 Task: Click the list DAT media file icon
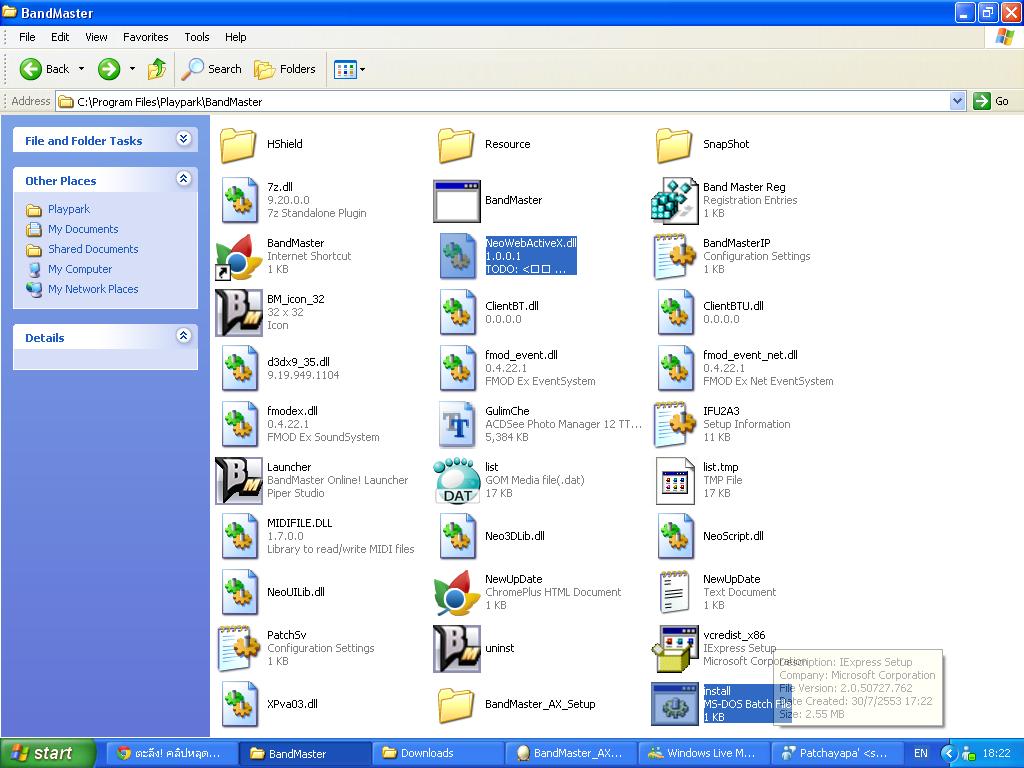[x=457, y=480]
